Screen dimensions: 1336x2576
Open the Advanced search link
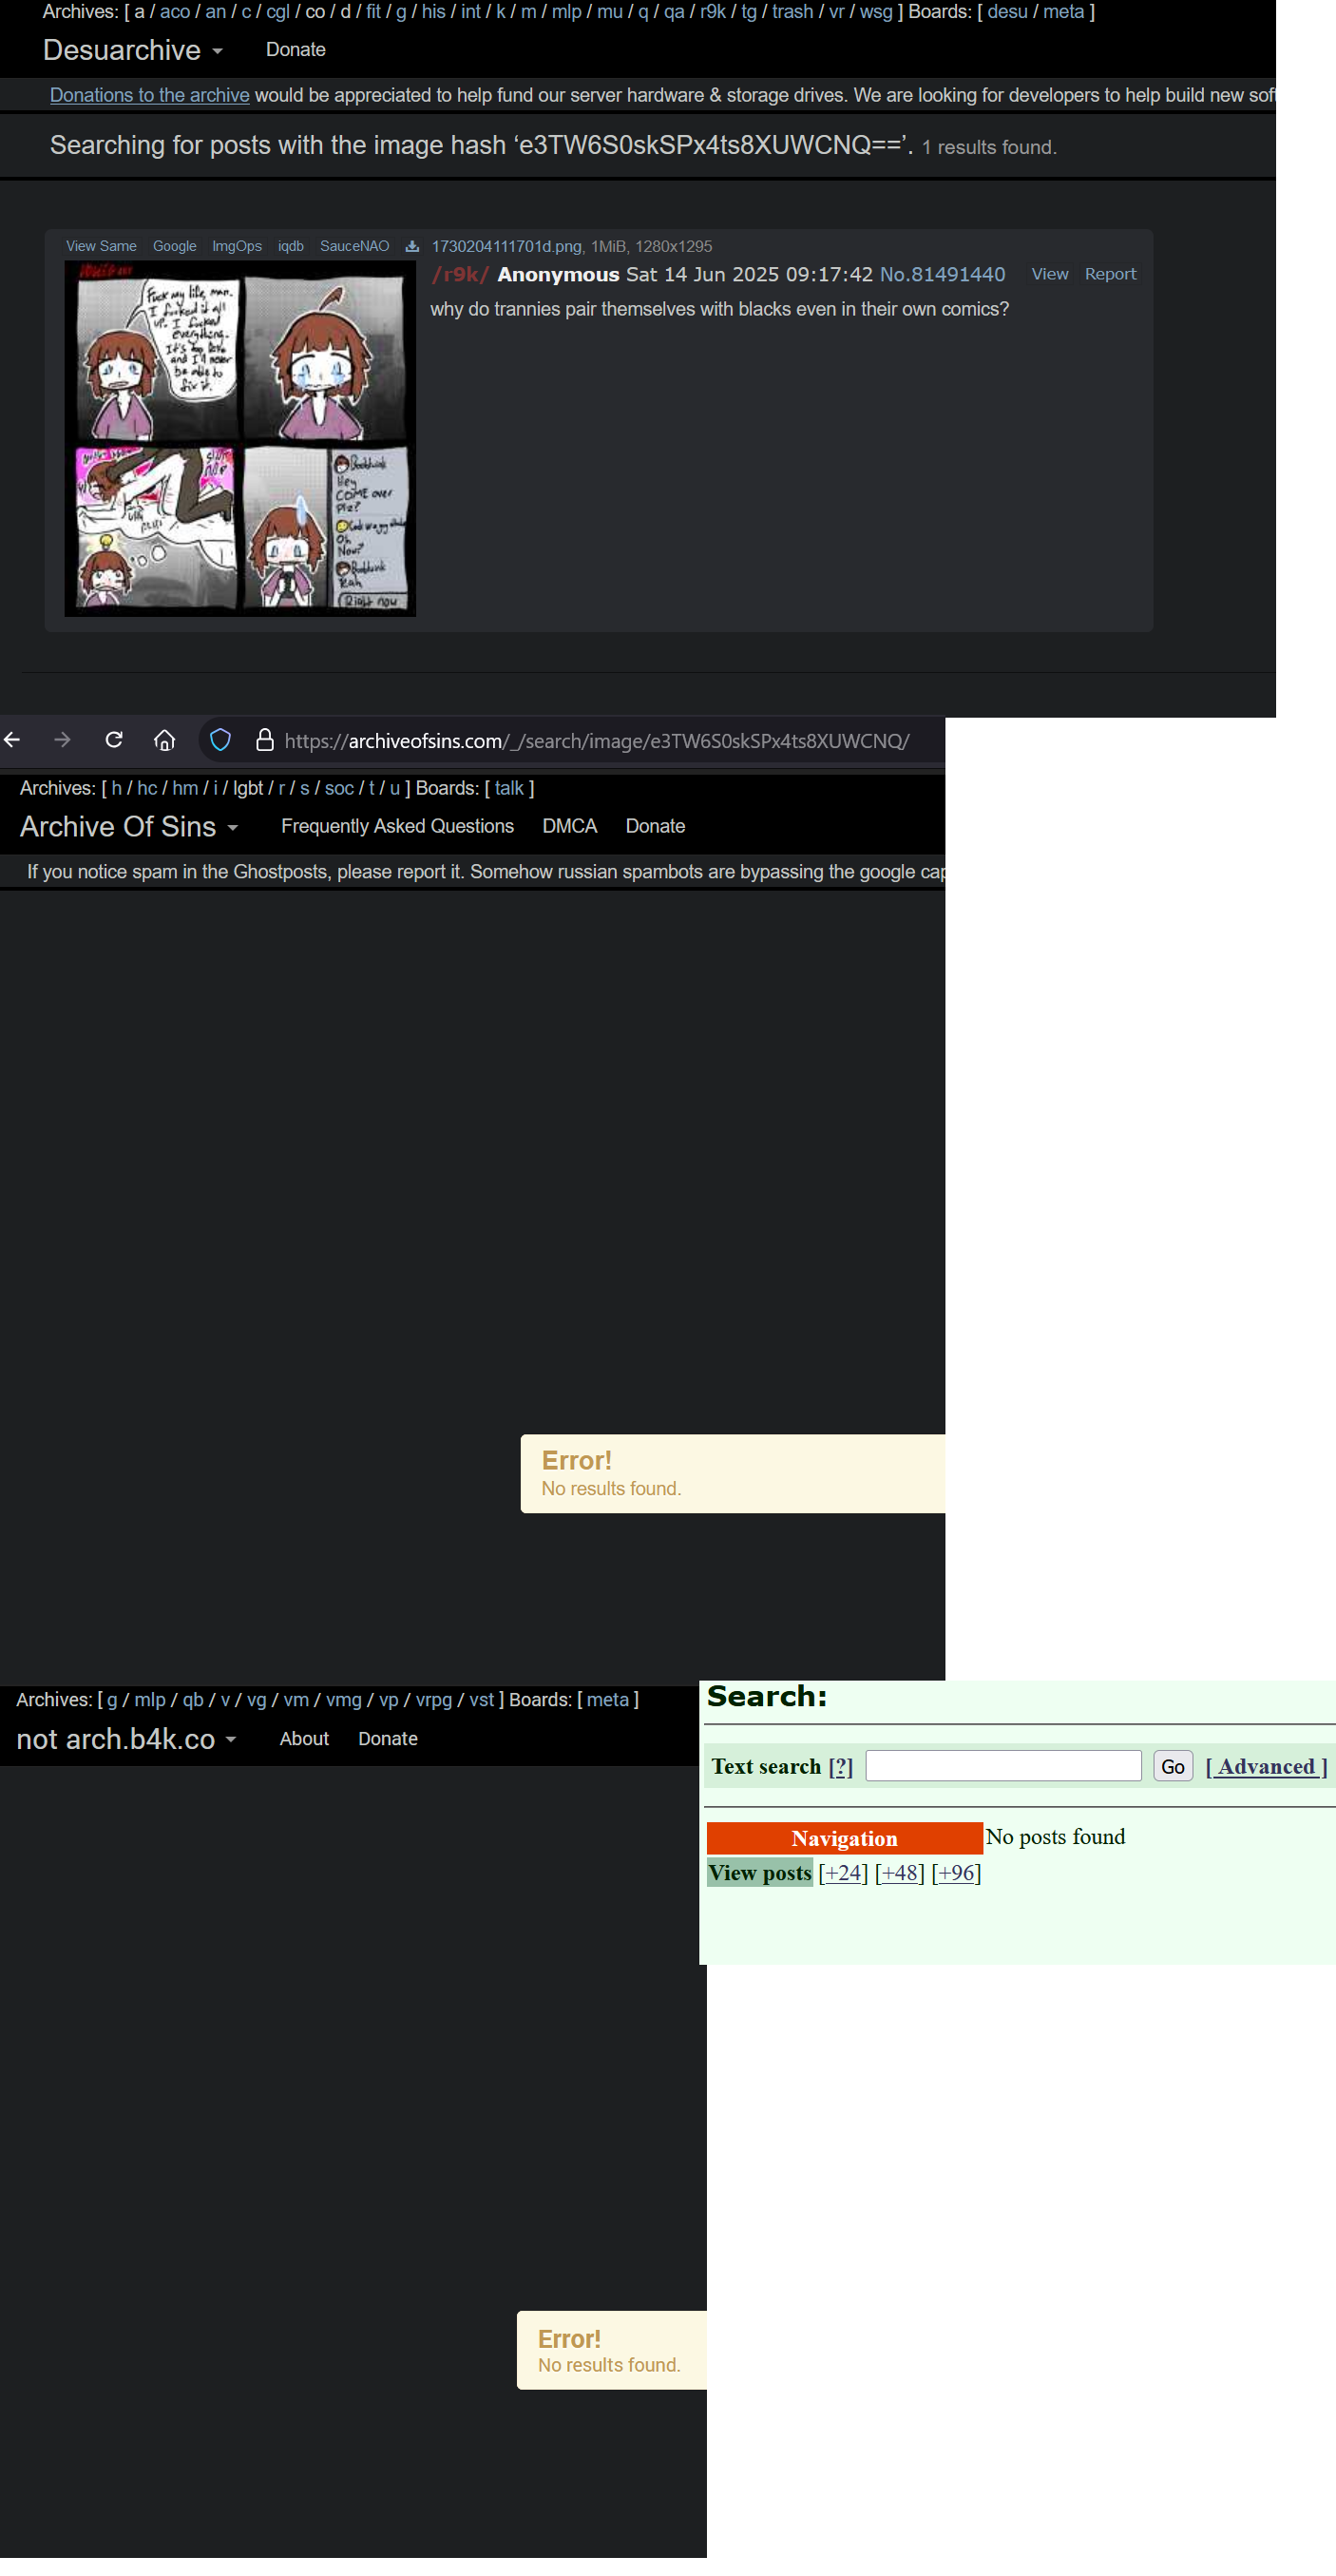point(1266,1767)
